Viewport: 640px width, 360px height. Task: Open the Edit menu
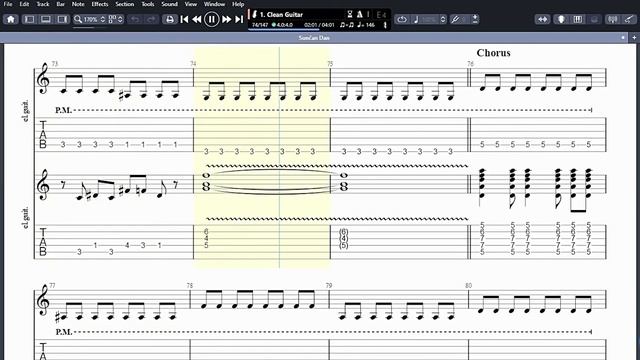coord(24,4)
